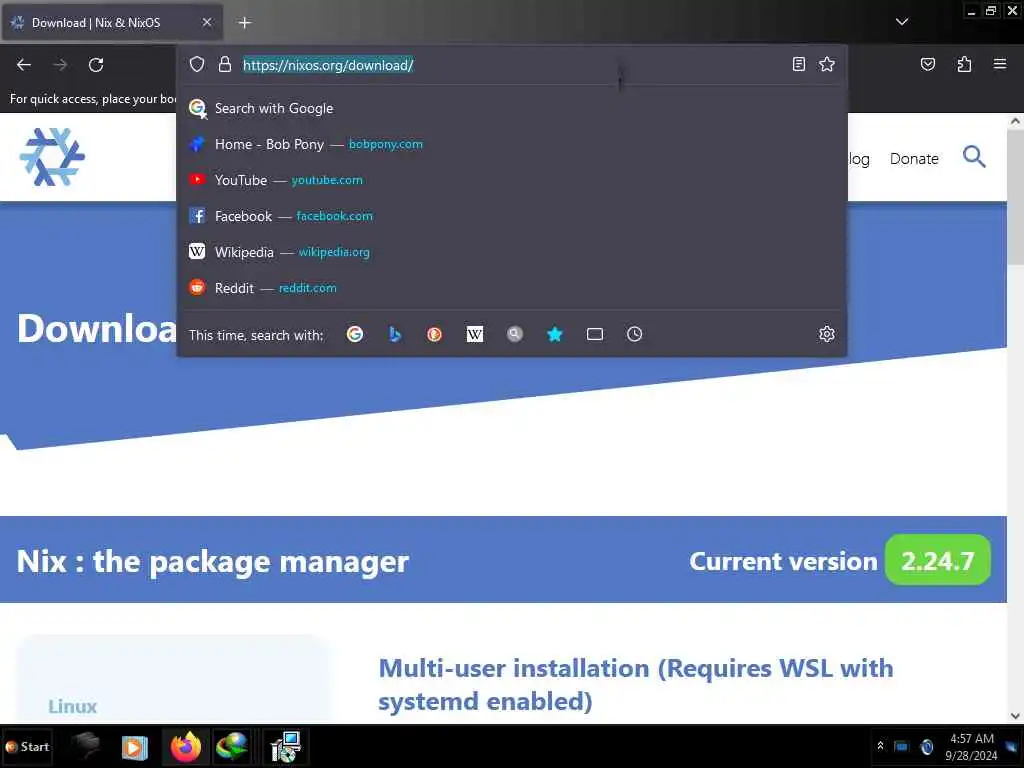The height and width of the screenshot is (768, 1024).
Task: Search this time with Bing icon
Action: (394, 334)
